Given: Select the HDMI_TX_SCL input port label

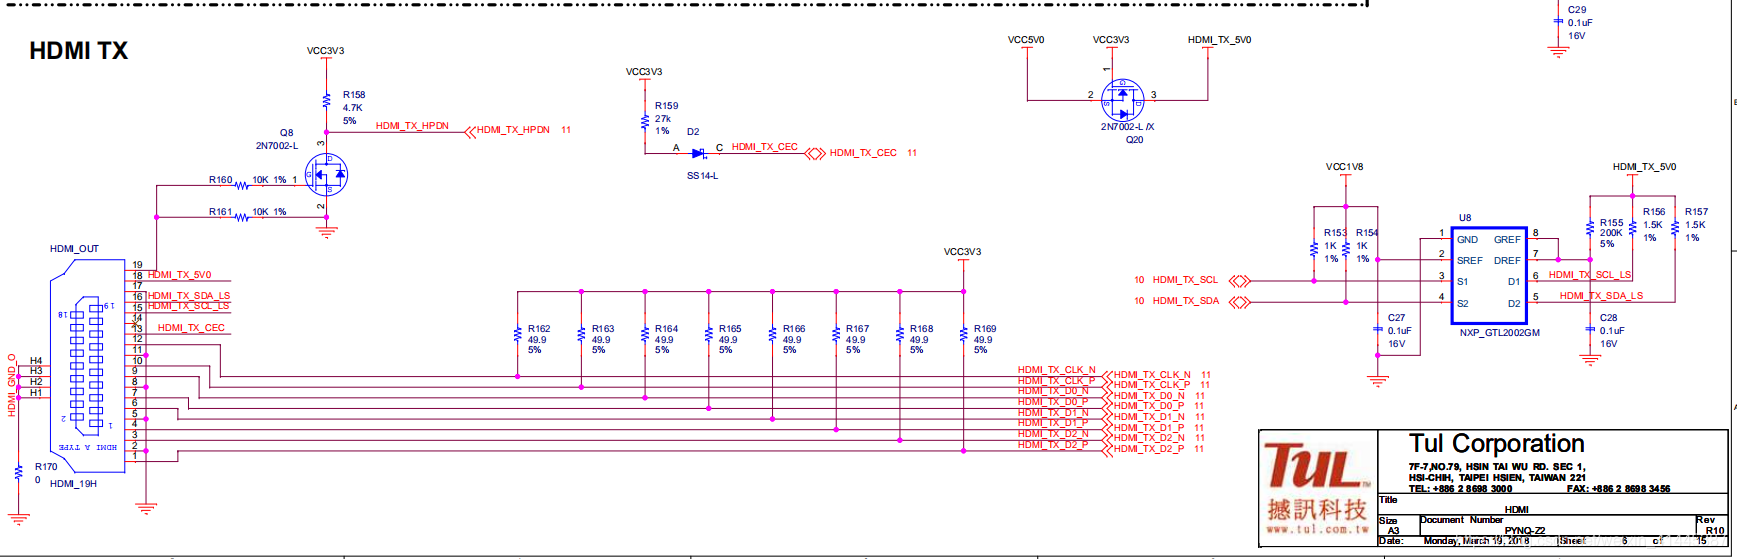Looking at the screenshot, I should (x=1185, y=280).
